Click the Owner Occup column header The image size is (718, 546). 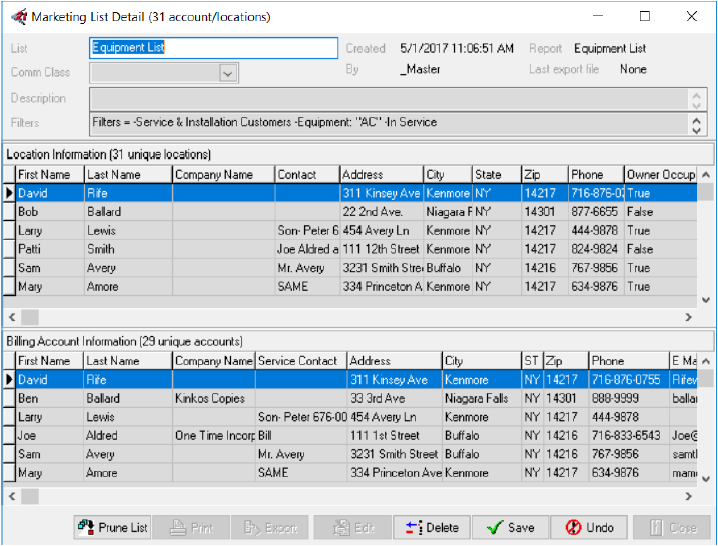pos(661,175)
